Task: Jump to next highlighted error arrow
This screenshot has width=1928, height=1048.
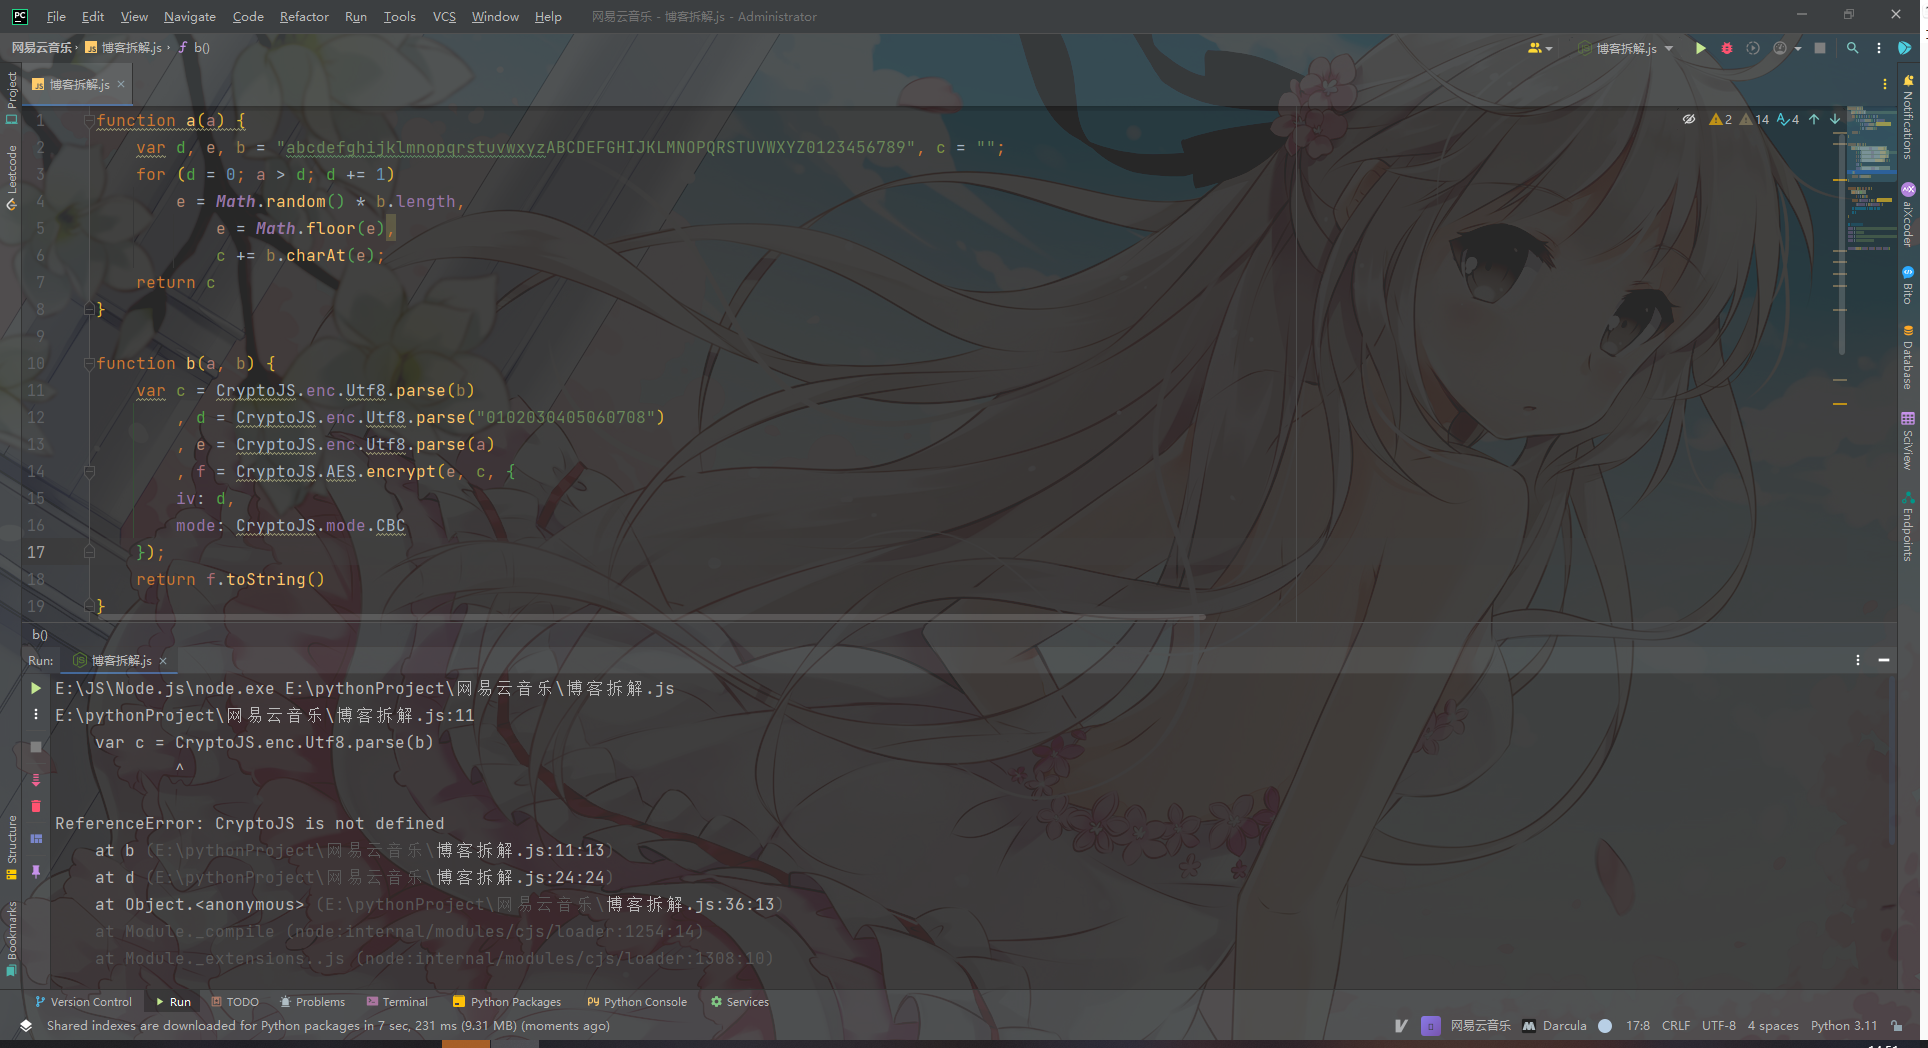Action: pos(1835,119)
